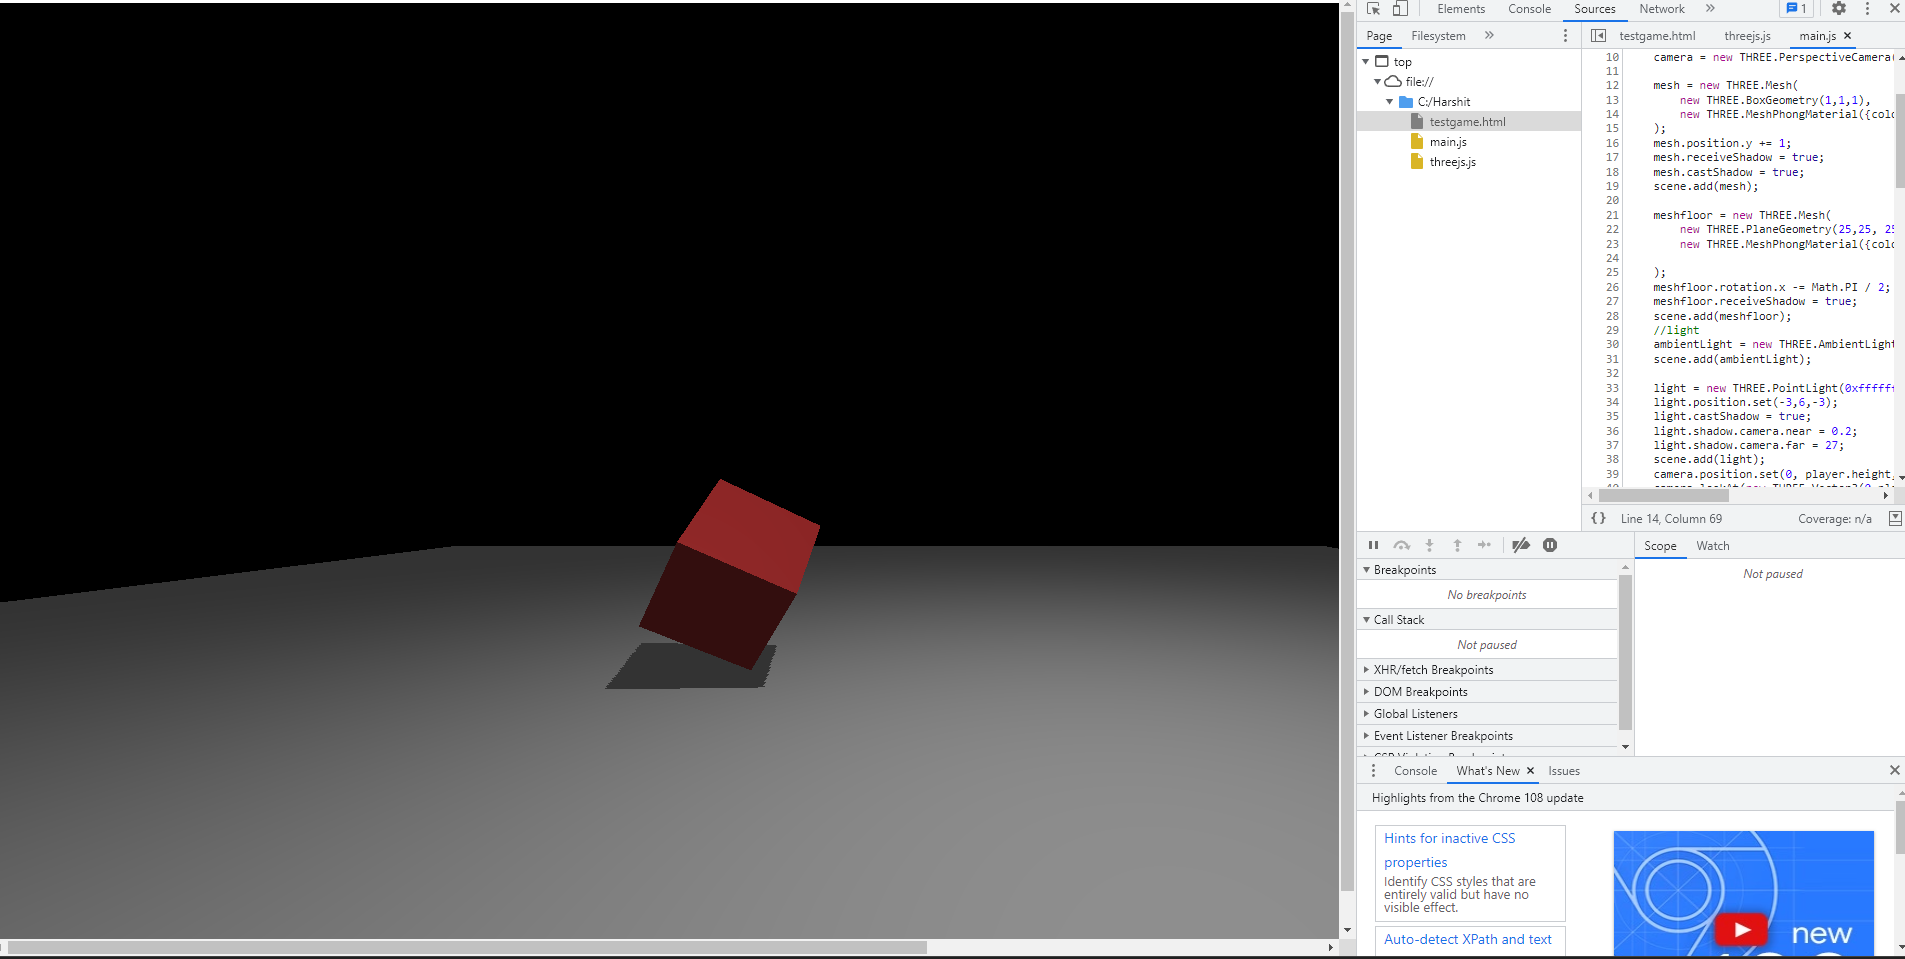Collapse the Call Stack section
Image resolution: width=1905 pixels, height=959 pixels.
1398,620
